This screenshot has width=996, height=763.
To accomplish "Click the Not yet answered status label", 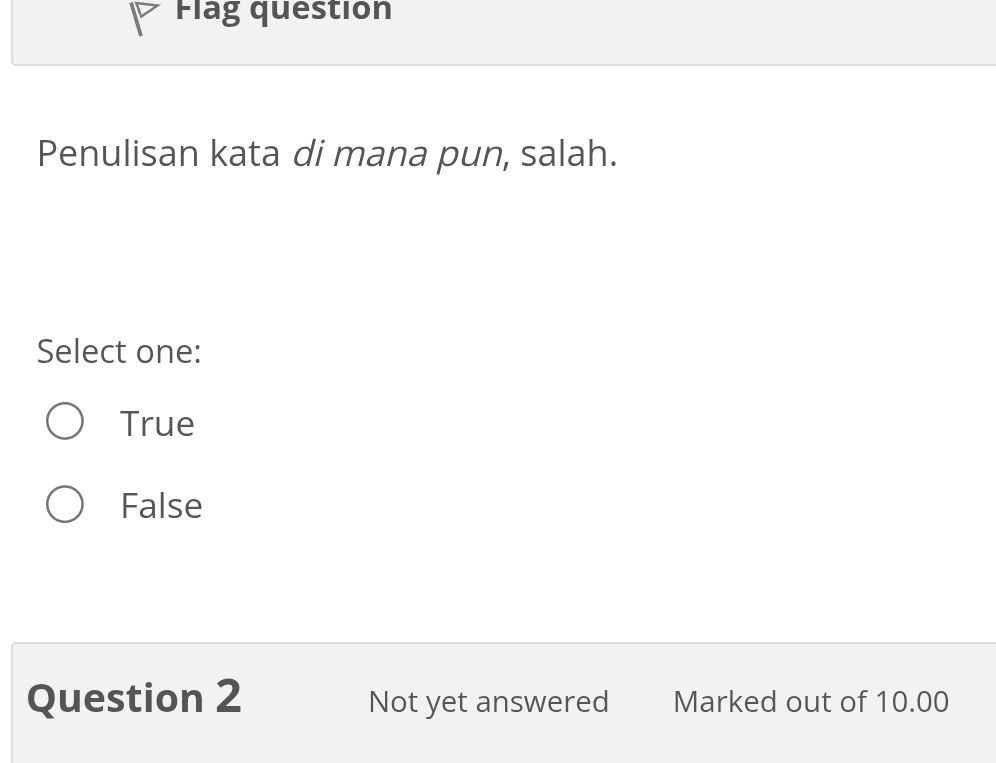I will click(488, 701).
